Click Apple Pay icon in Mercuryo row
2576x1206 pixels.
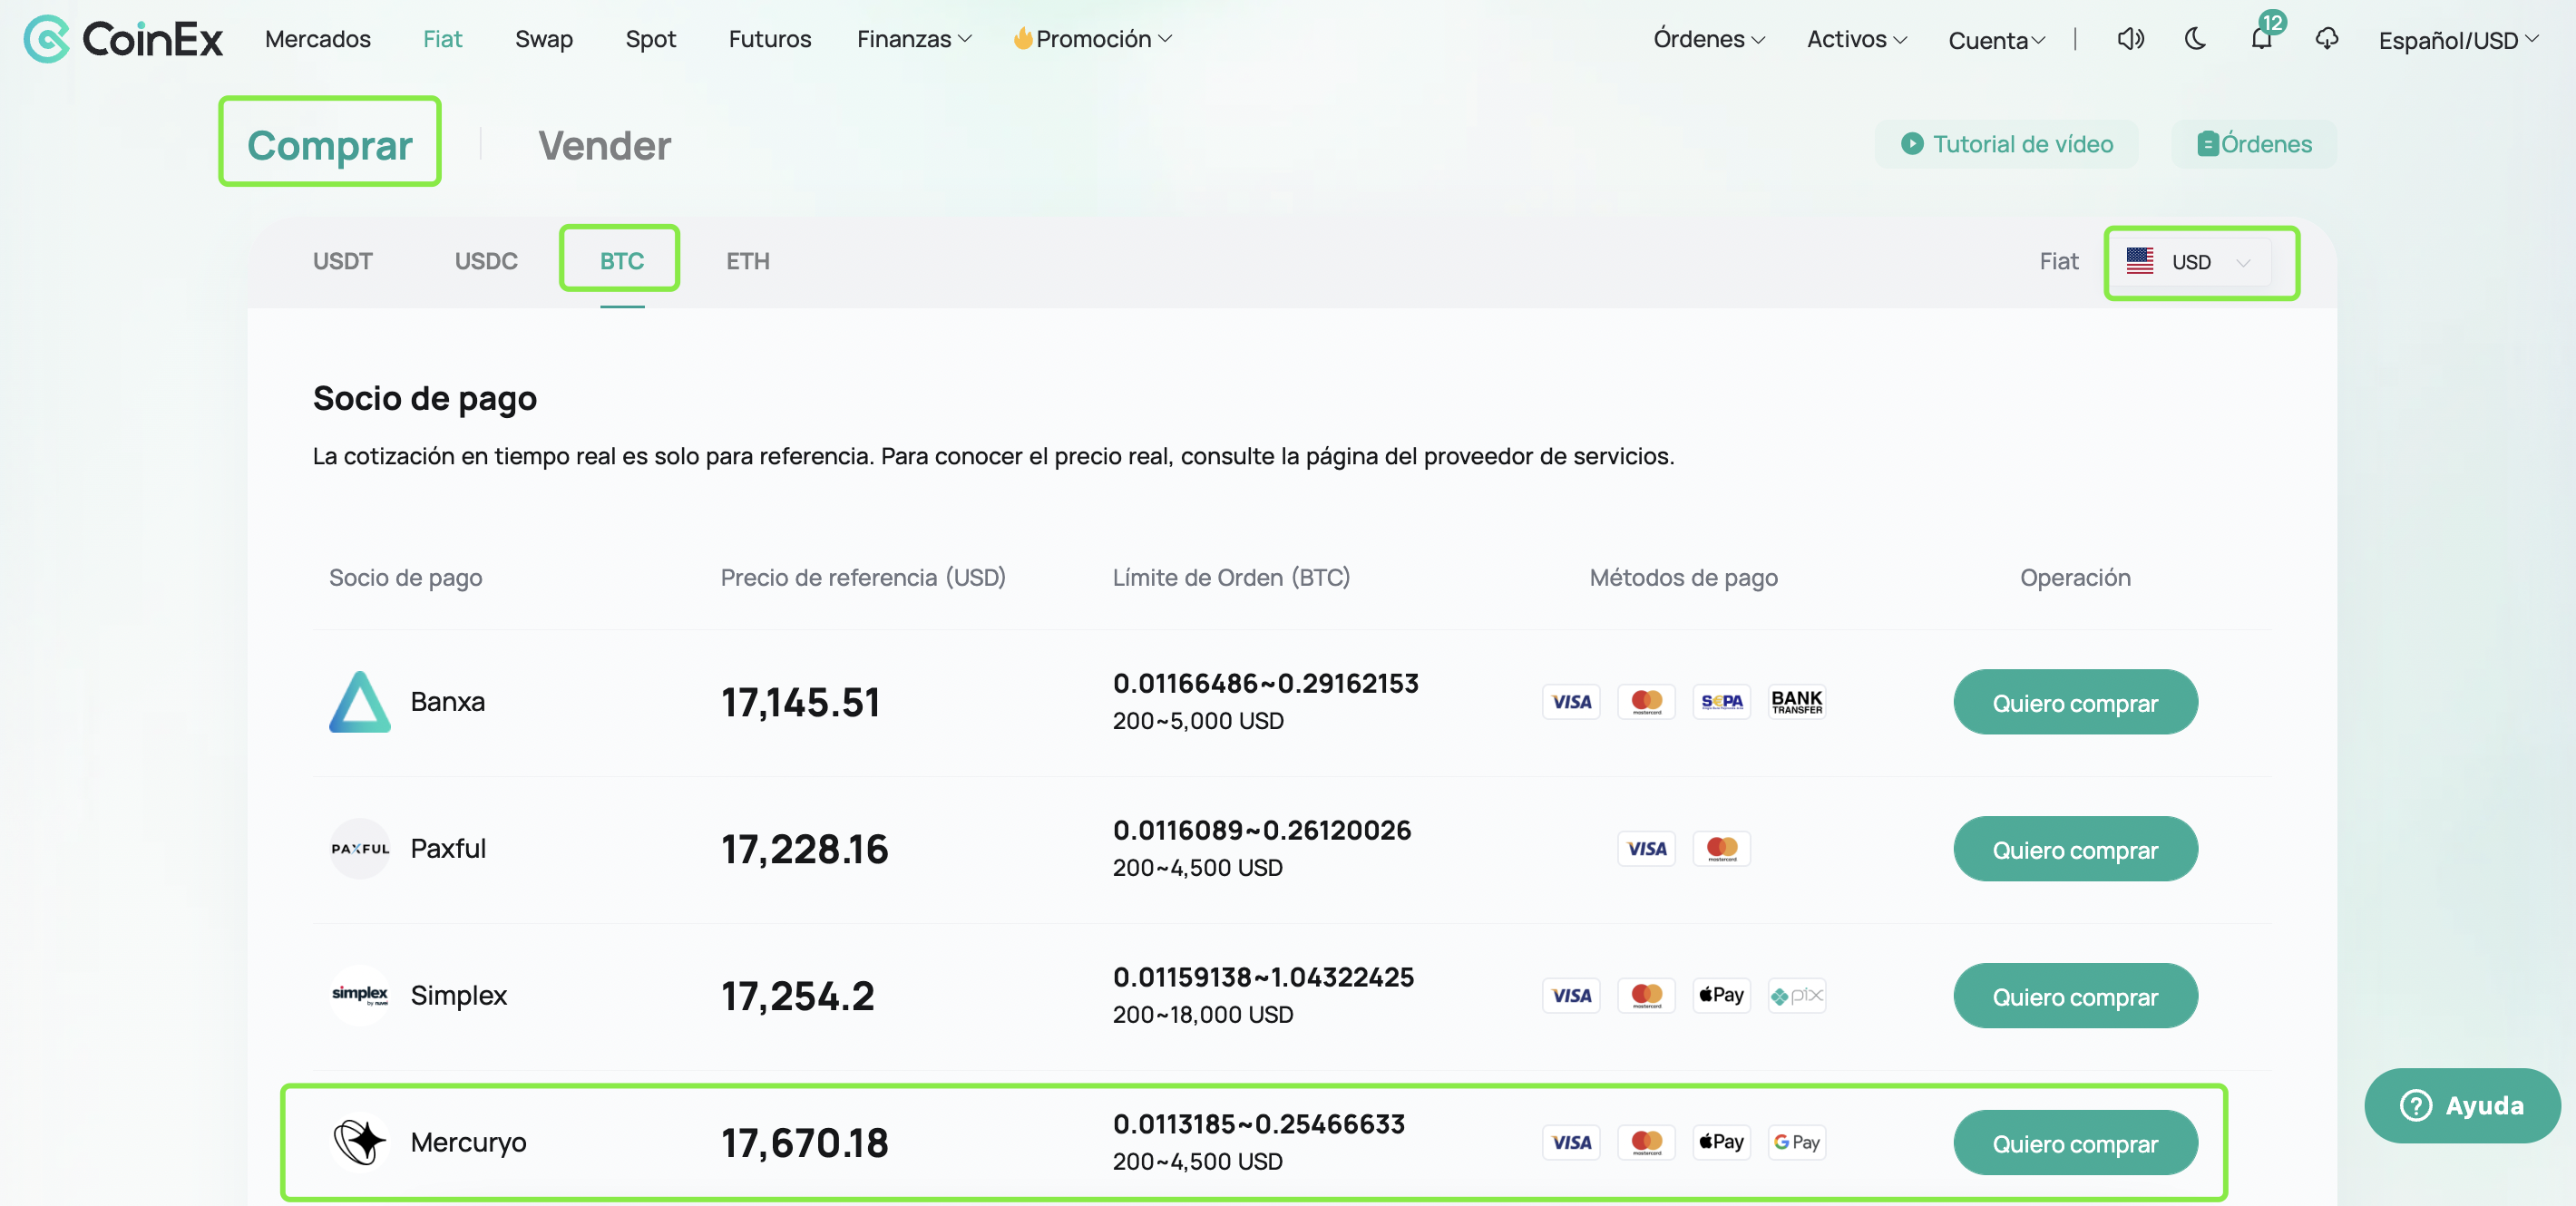point(1721,1142)
